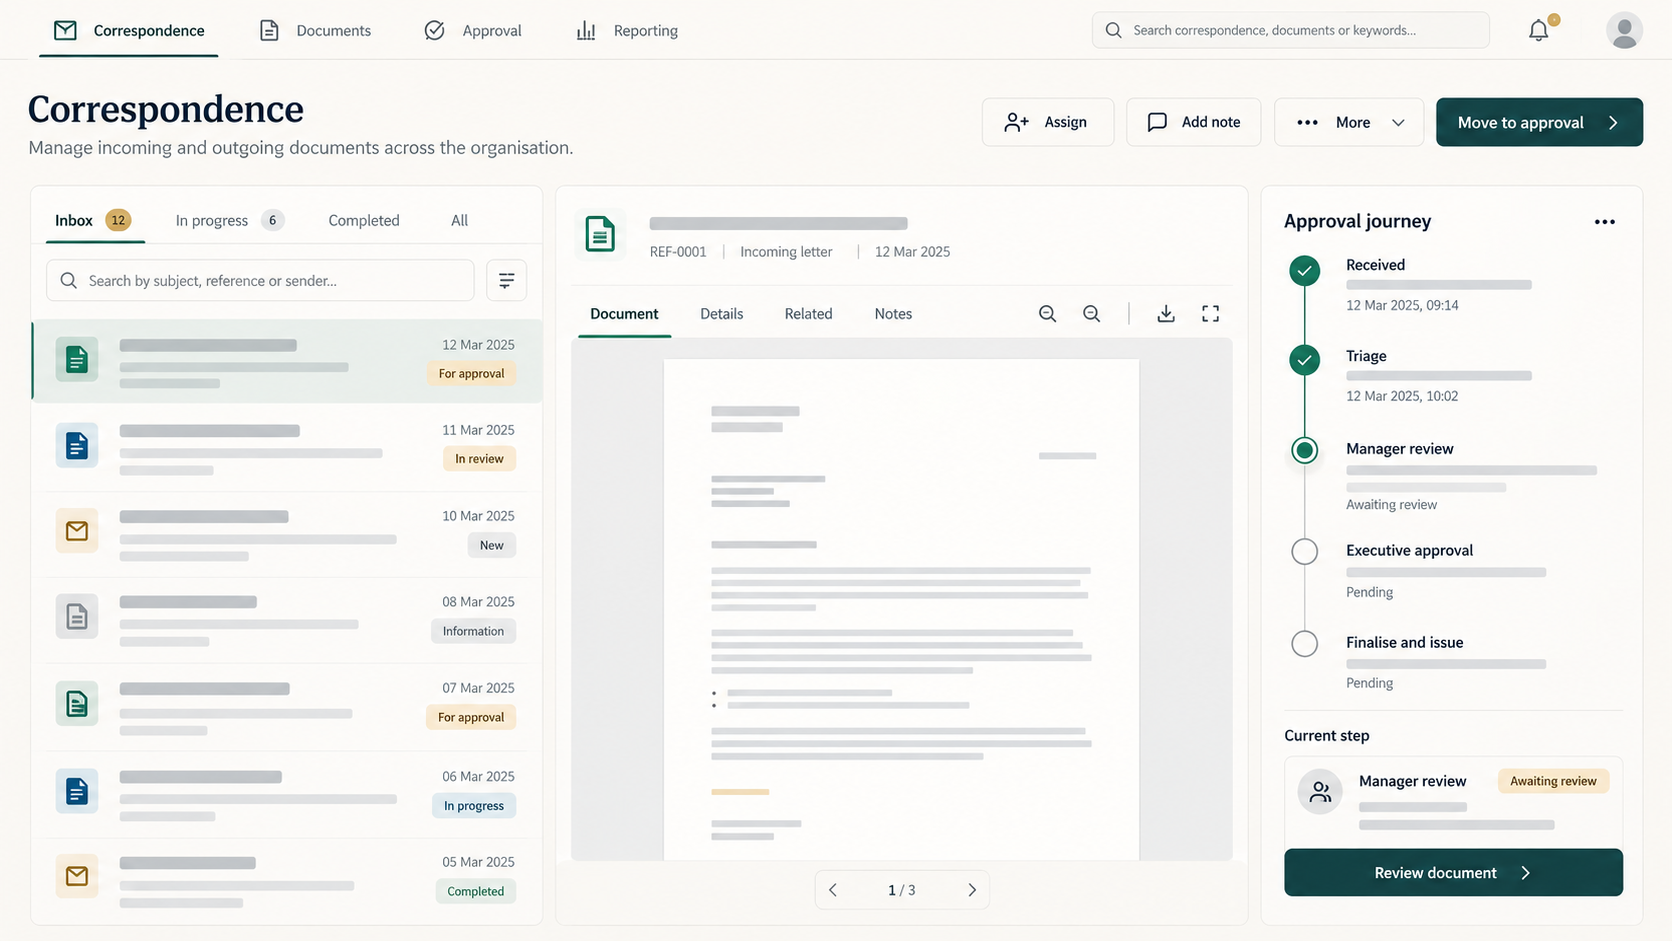1672x941 pixels.
Task: Open the Notes tab
Action: [893, 314]
